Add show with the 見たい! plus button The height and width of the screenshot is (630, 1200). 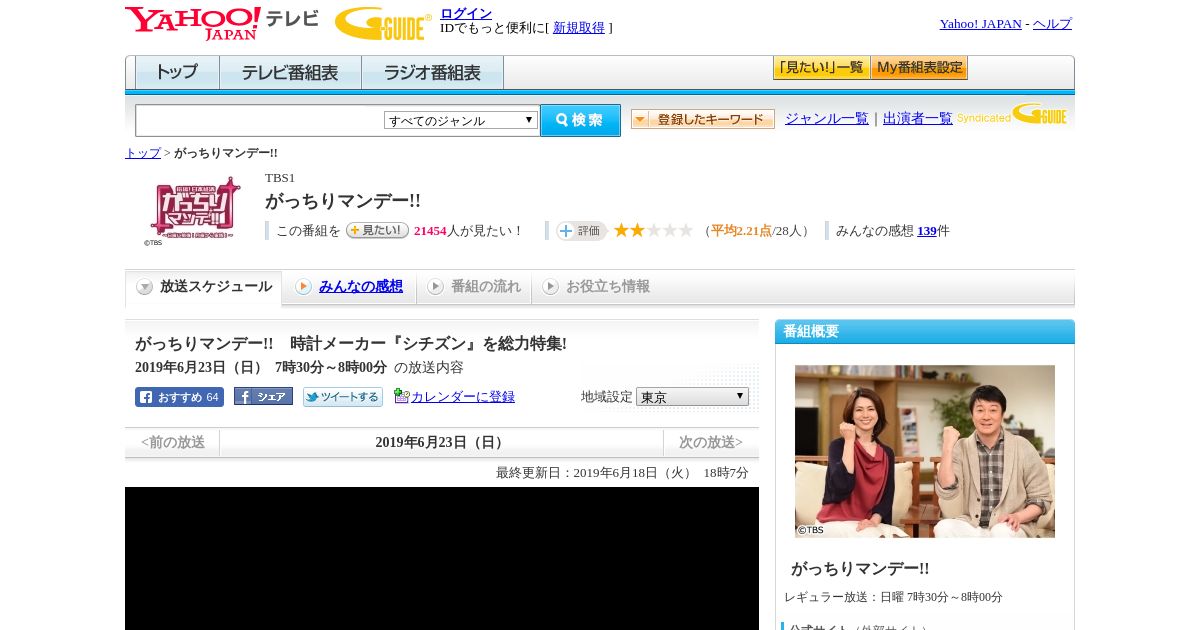(377, 230)
